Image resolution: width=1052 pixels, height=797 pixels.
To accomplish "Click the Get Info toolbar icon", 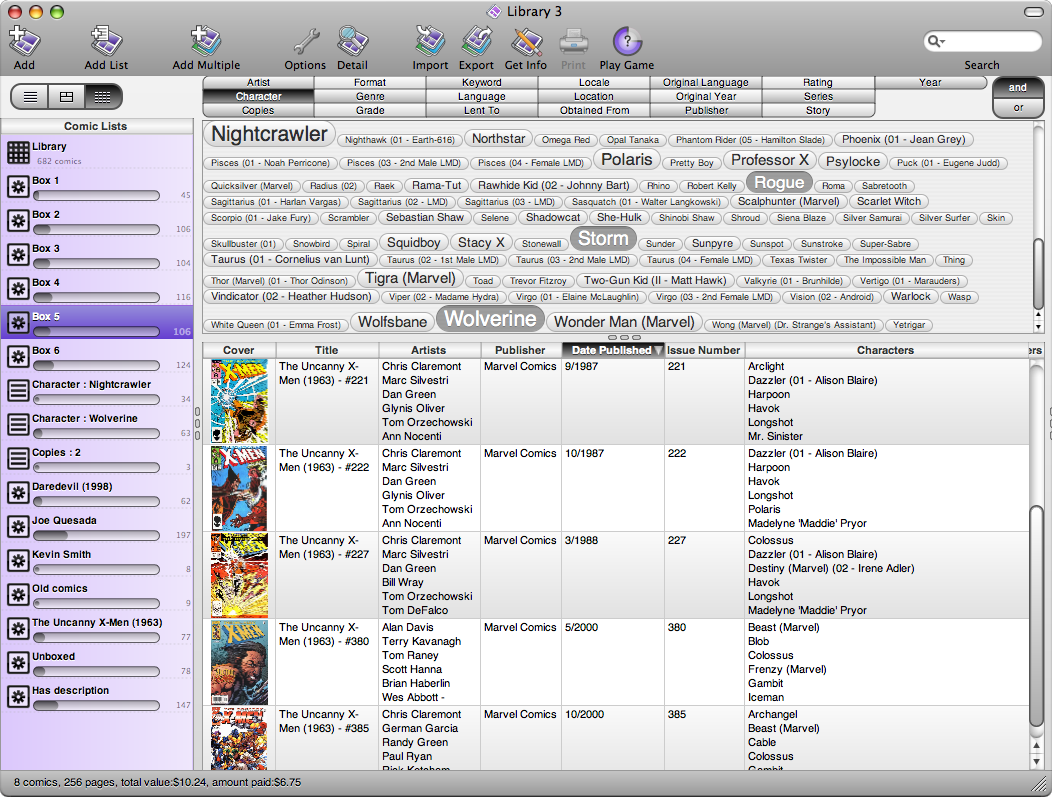I will 525,41.
